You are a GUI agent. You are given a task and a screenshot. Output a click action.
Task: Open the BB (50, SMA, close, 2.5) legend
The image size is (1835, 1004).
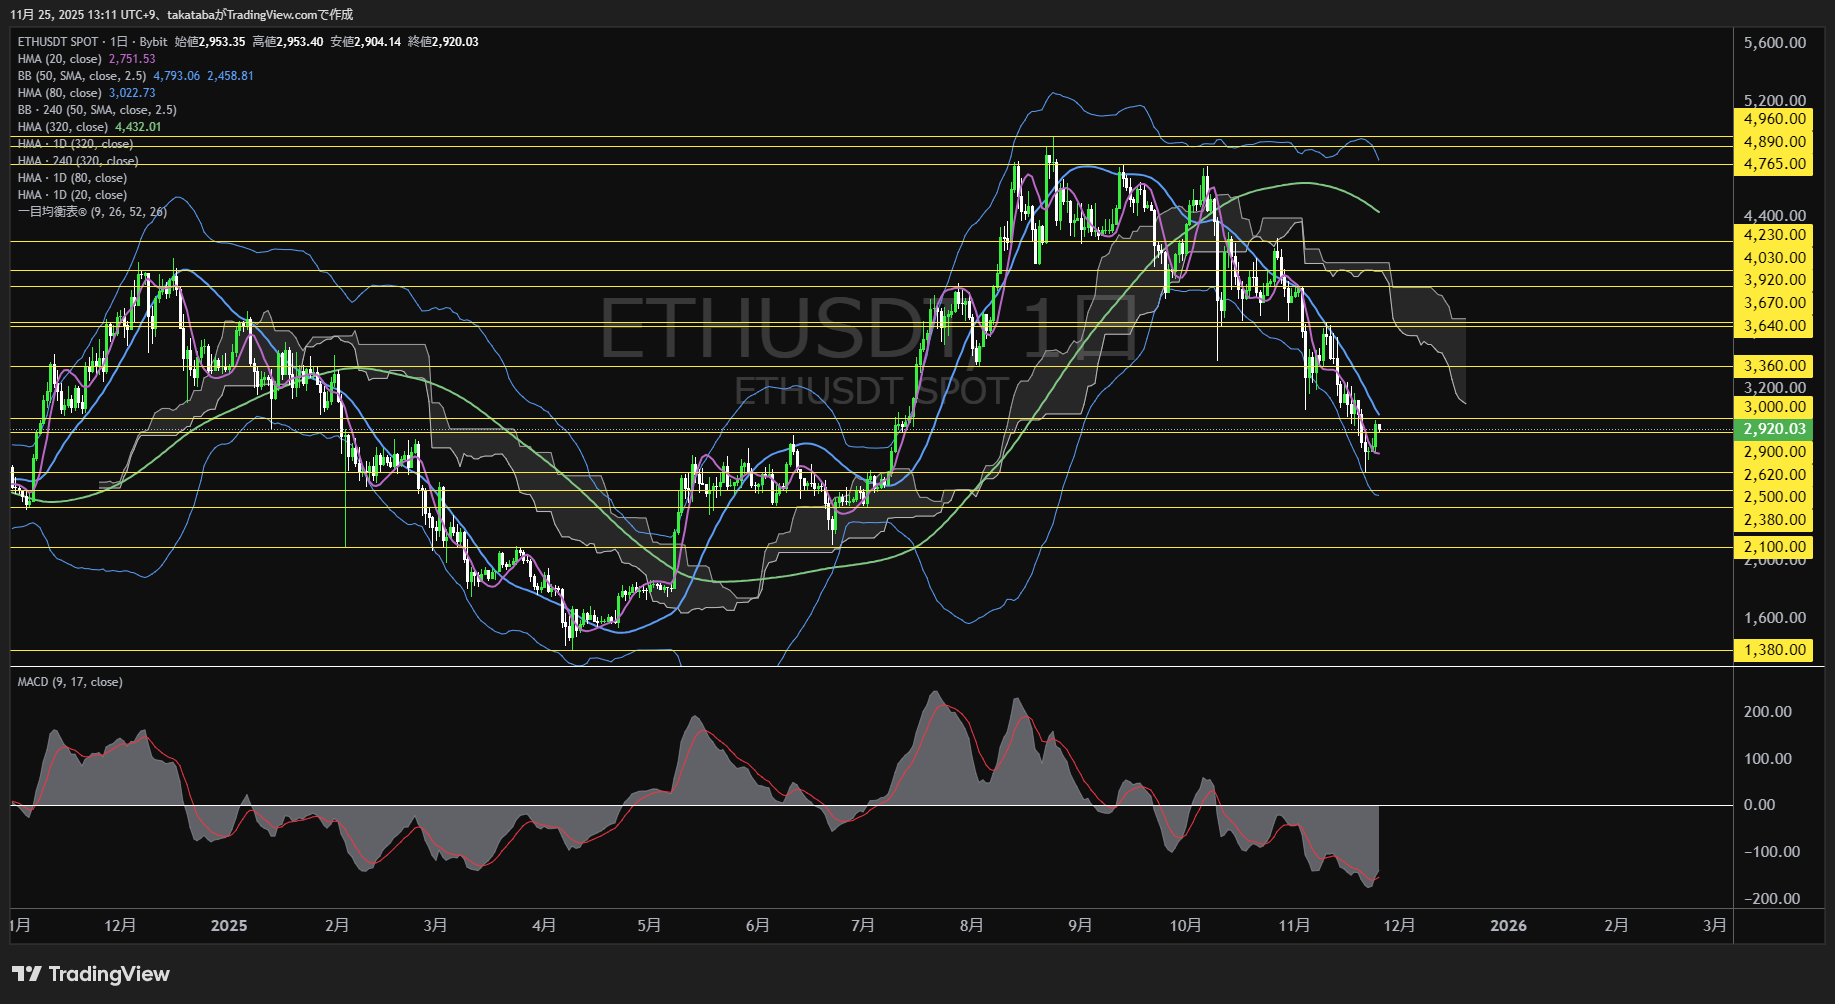pyautogui.click(x=82, y=76)
